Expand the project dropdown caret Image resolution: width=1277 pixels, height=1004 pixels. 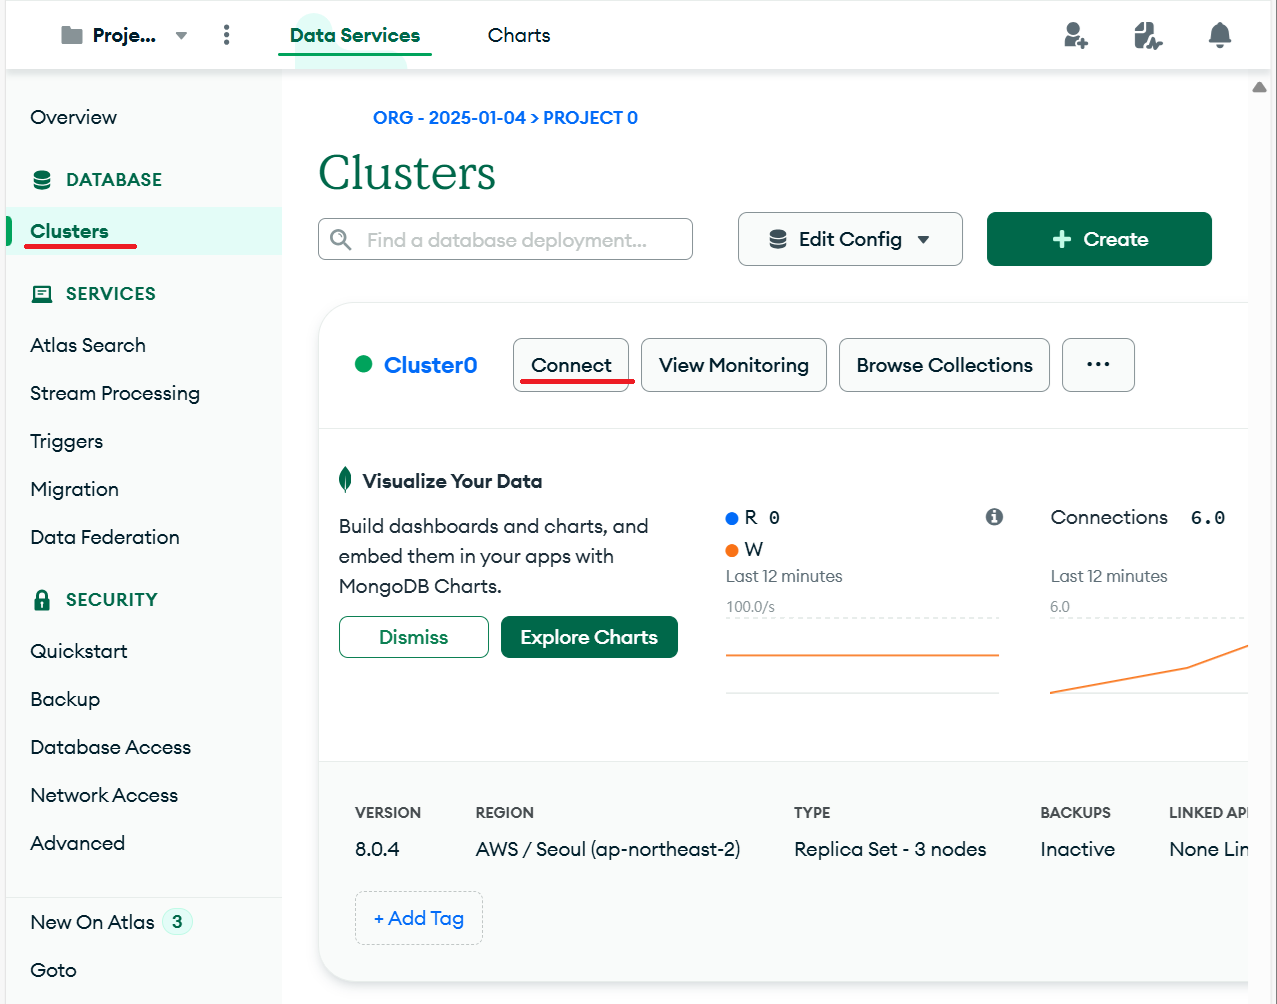click(x=181, y=36)
